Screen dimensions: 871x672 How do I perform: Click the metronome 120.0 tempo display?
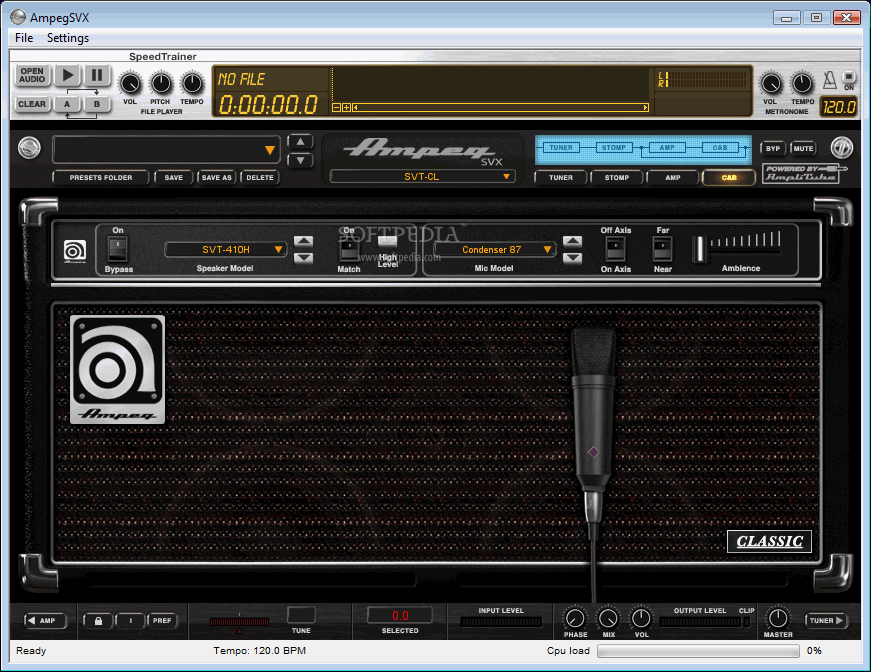pyautogui.click(x=838, y=107)
